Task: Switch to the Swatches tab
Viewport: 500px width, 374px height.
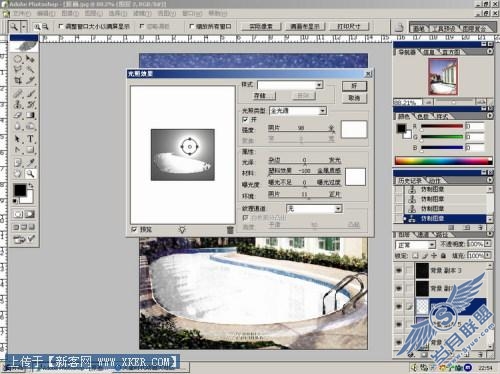Action: 423,116
